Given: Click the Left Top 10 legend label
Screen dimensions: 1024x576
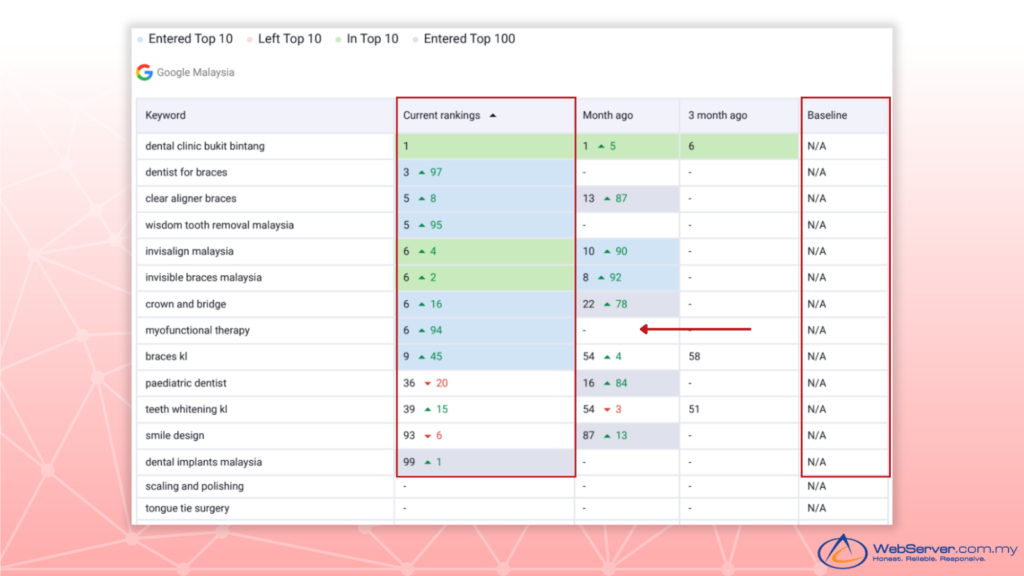Looking at the screenshot, I should pos(289,39).
